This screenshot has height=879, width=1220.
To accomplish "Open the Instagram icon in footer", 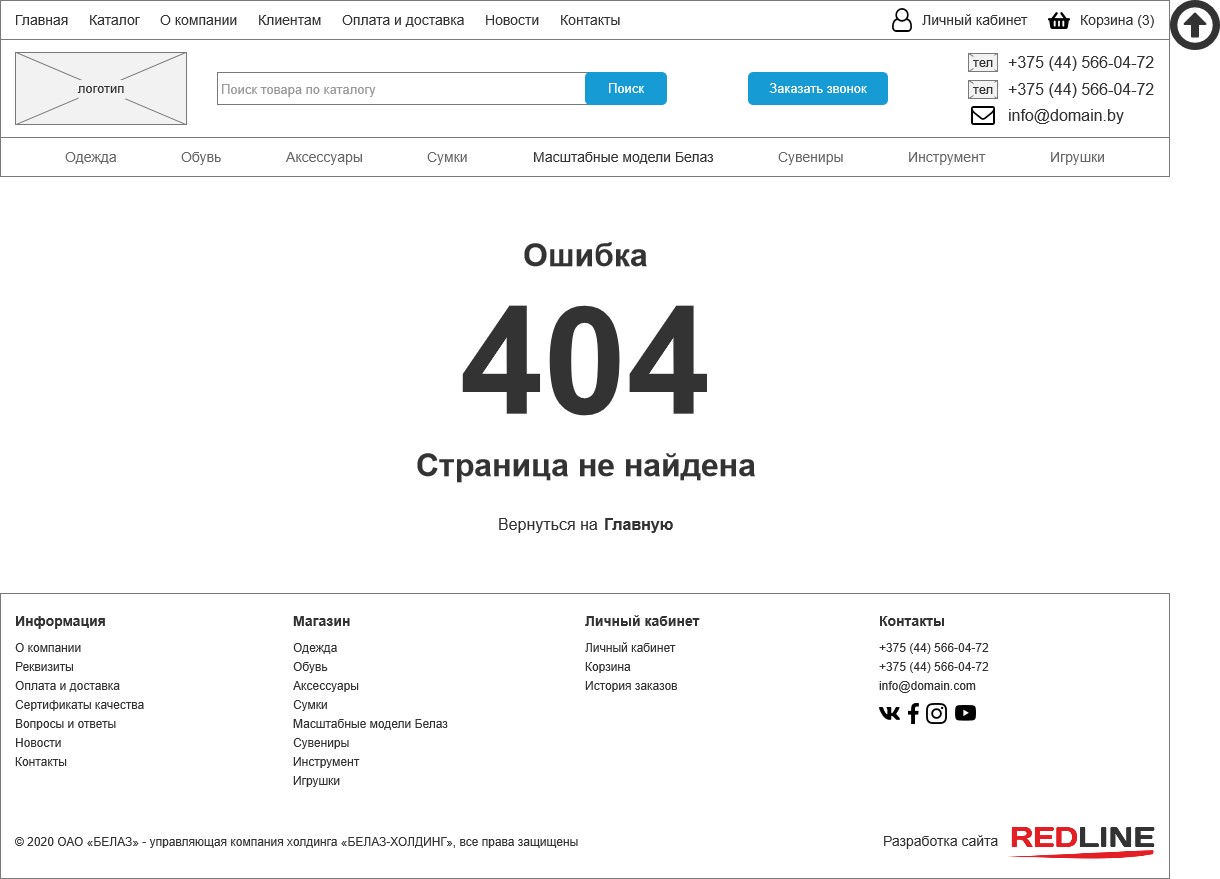I will click(x=936, y=713).
